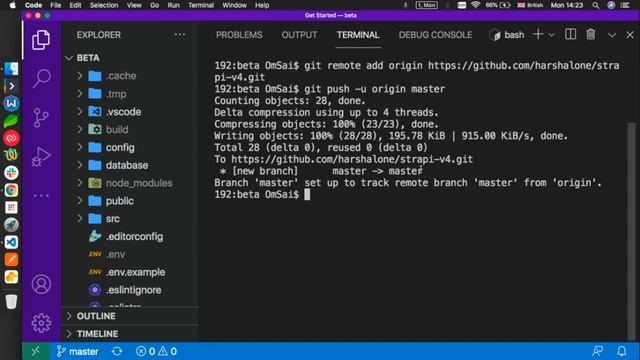Click the feedback icon in status bar
Screen dimensions: 640x360
tap(598, 351)
